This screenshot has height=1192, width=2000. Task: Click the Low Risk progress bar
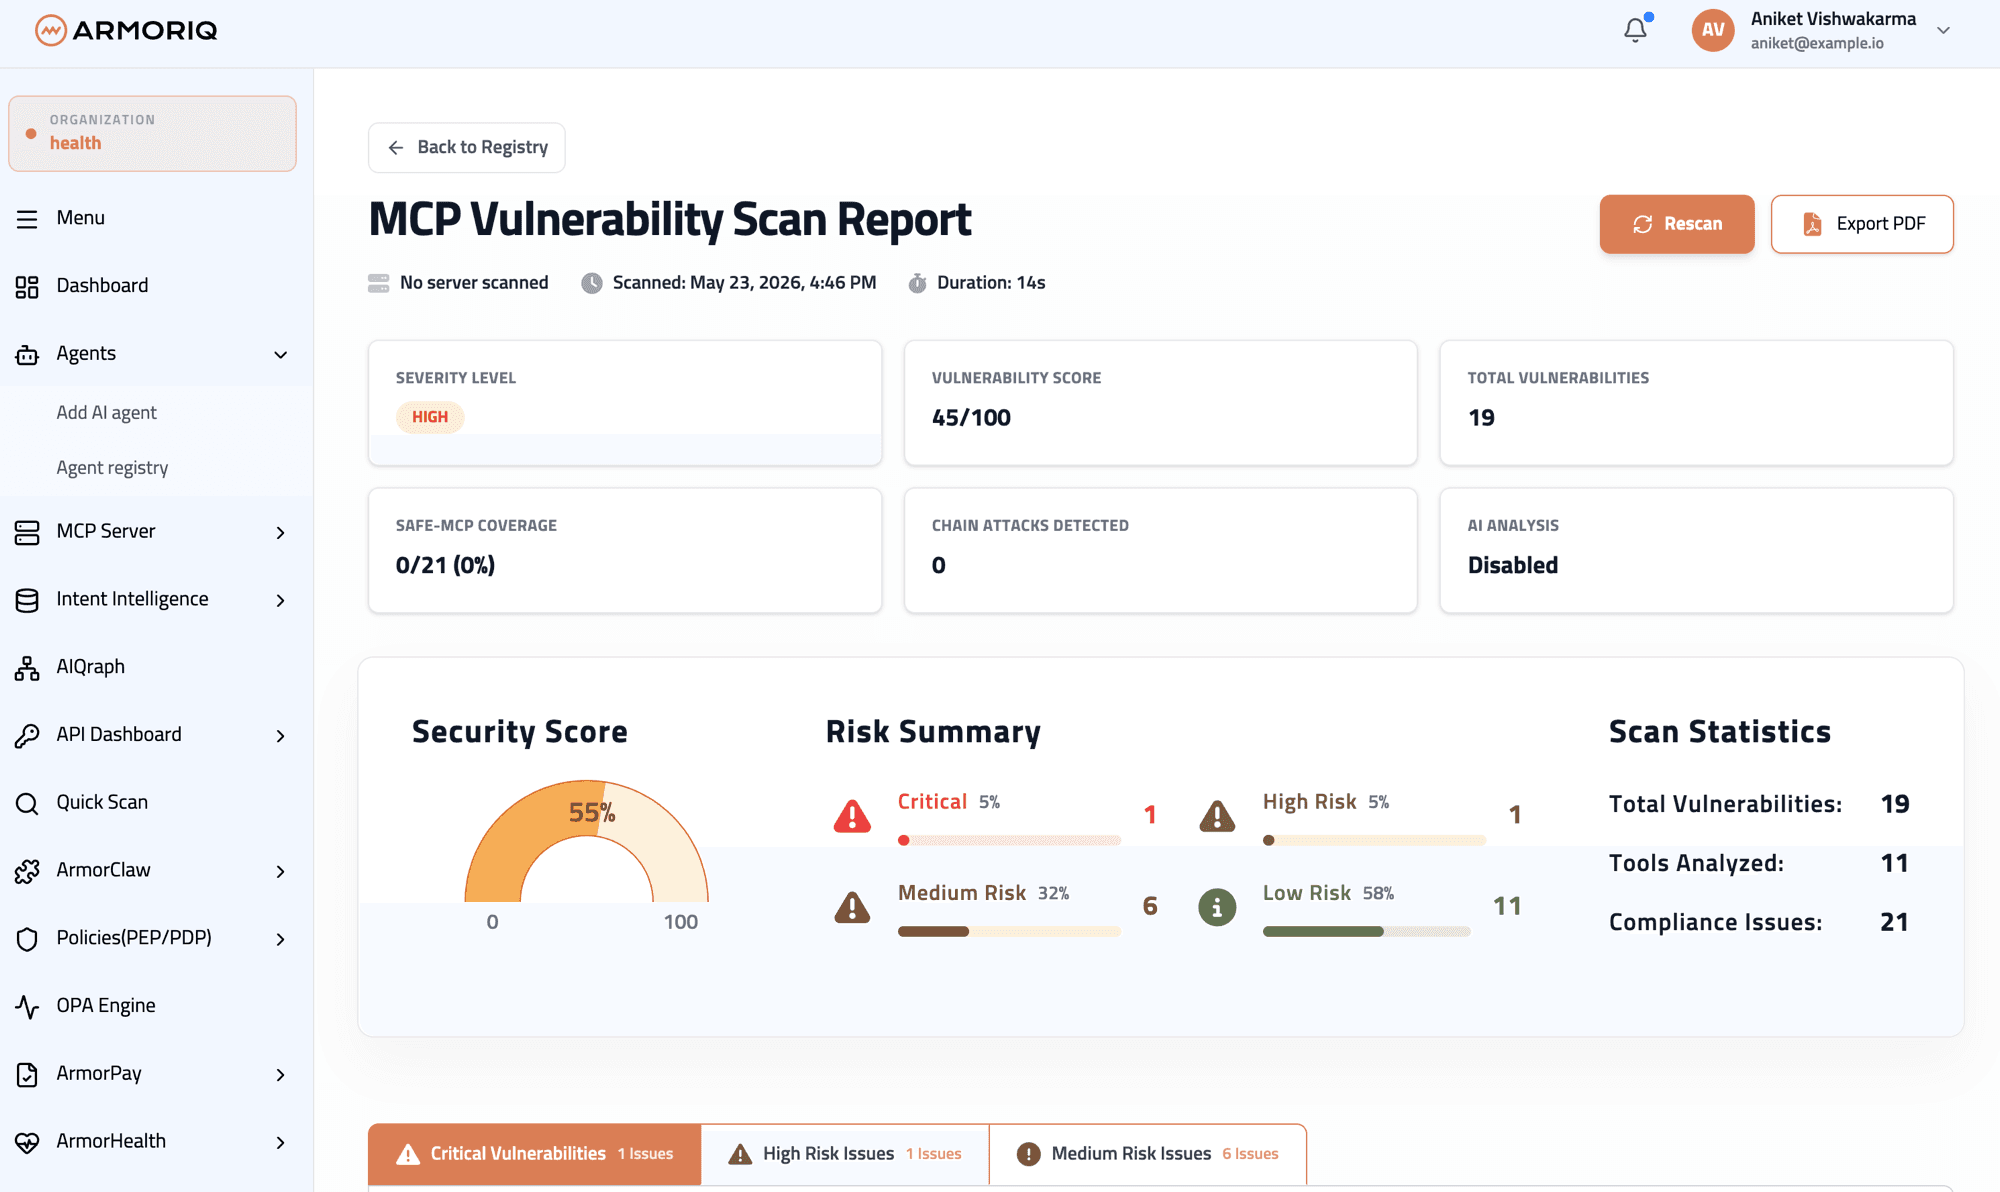pos(1367,932)
